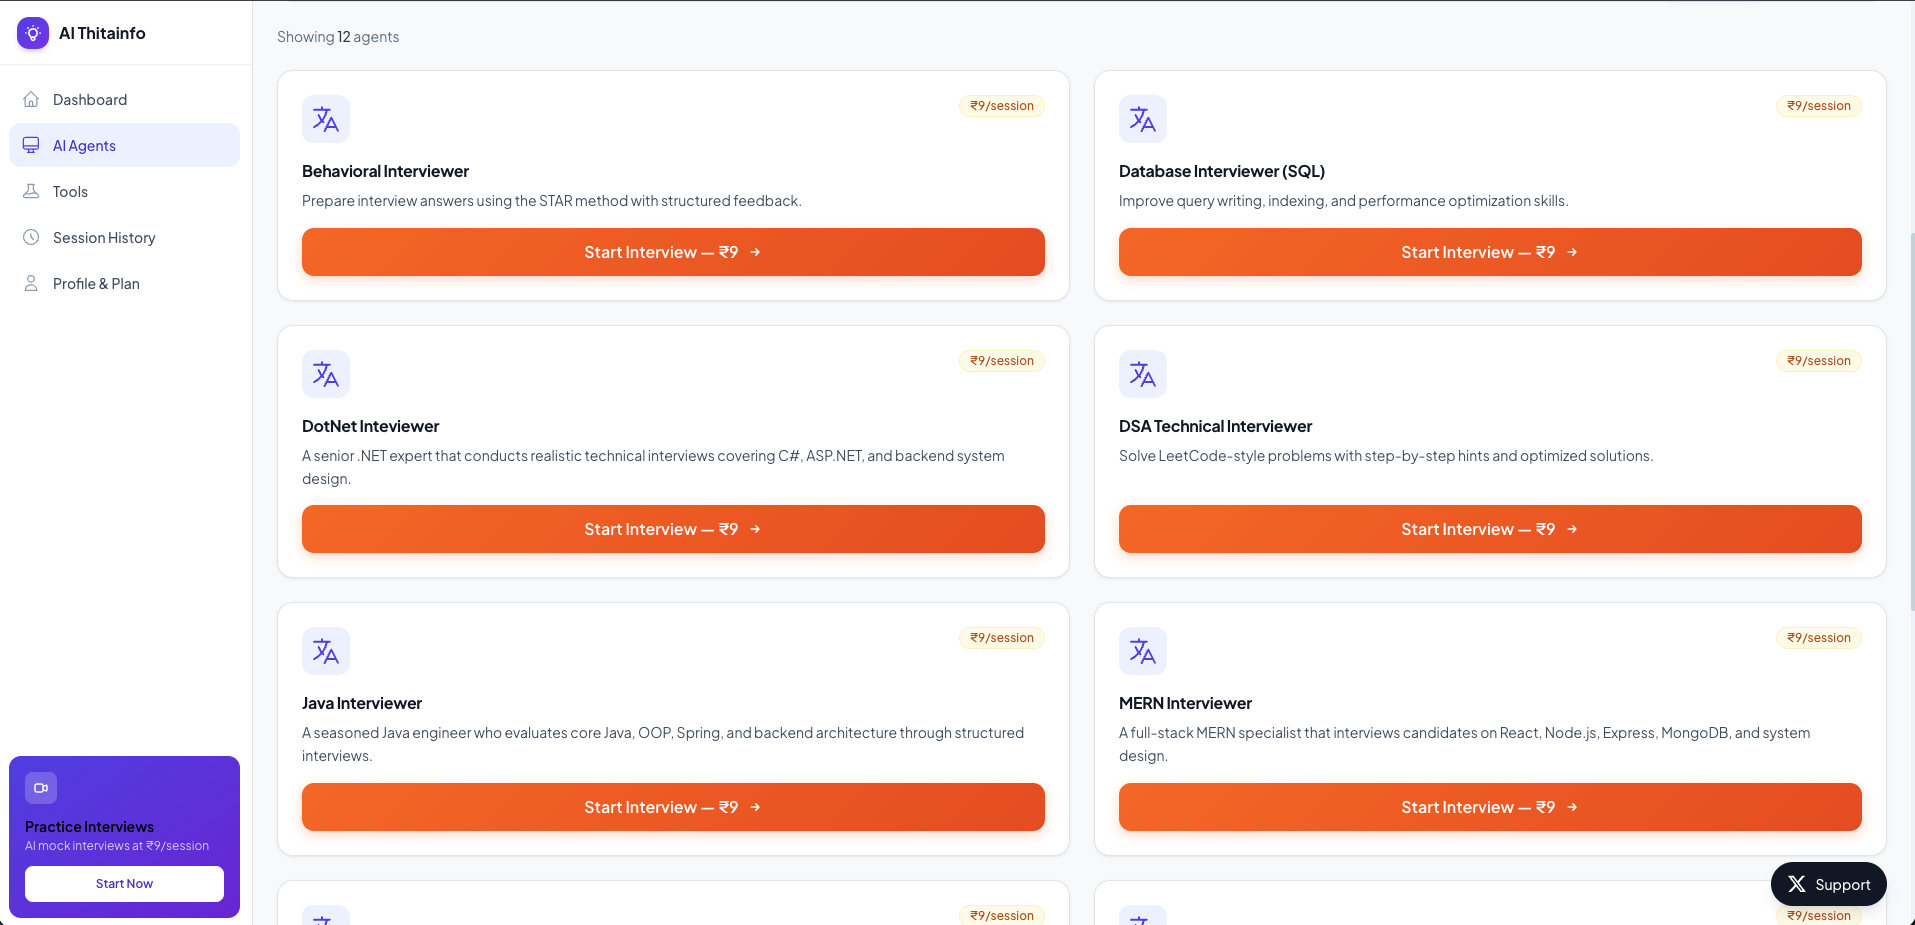Click the LeetCode-style problems description

coord(1386,456)
